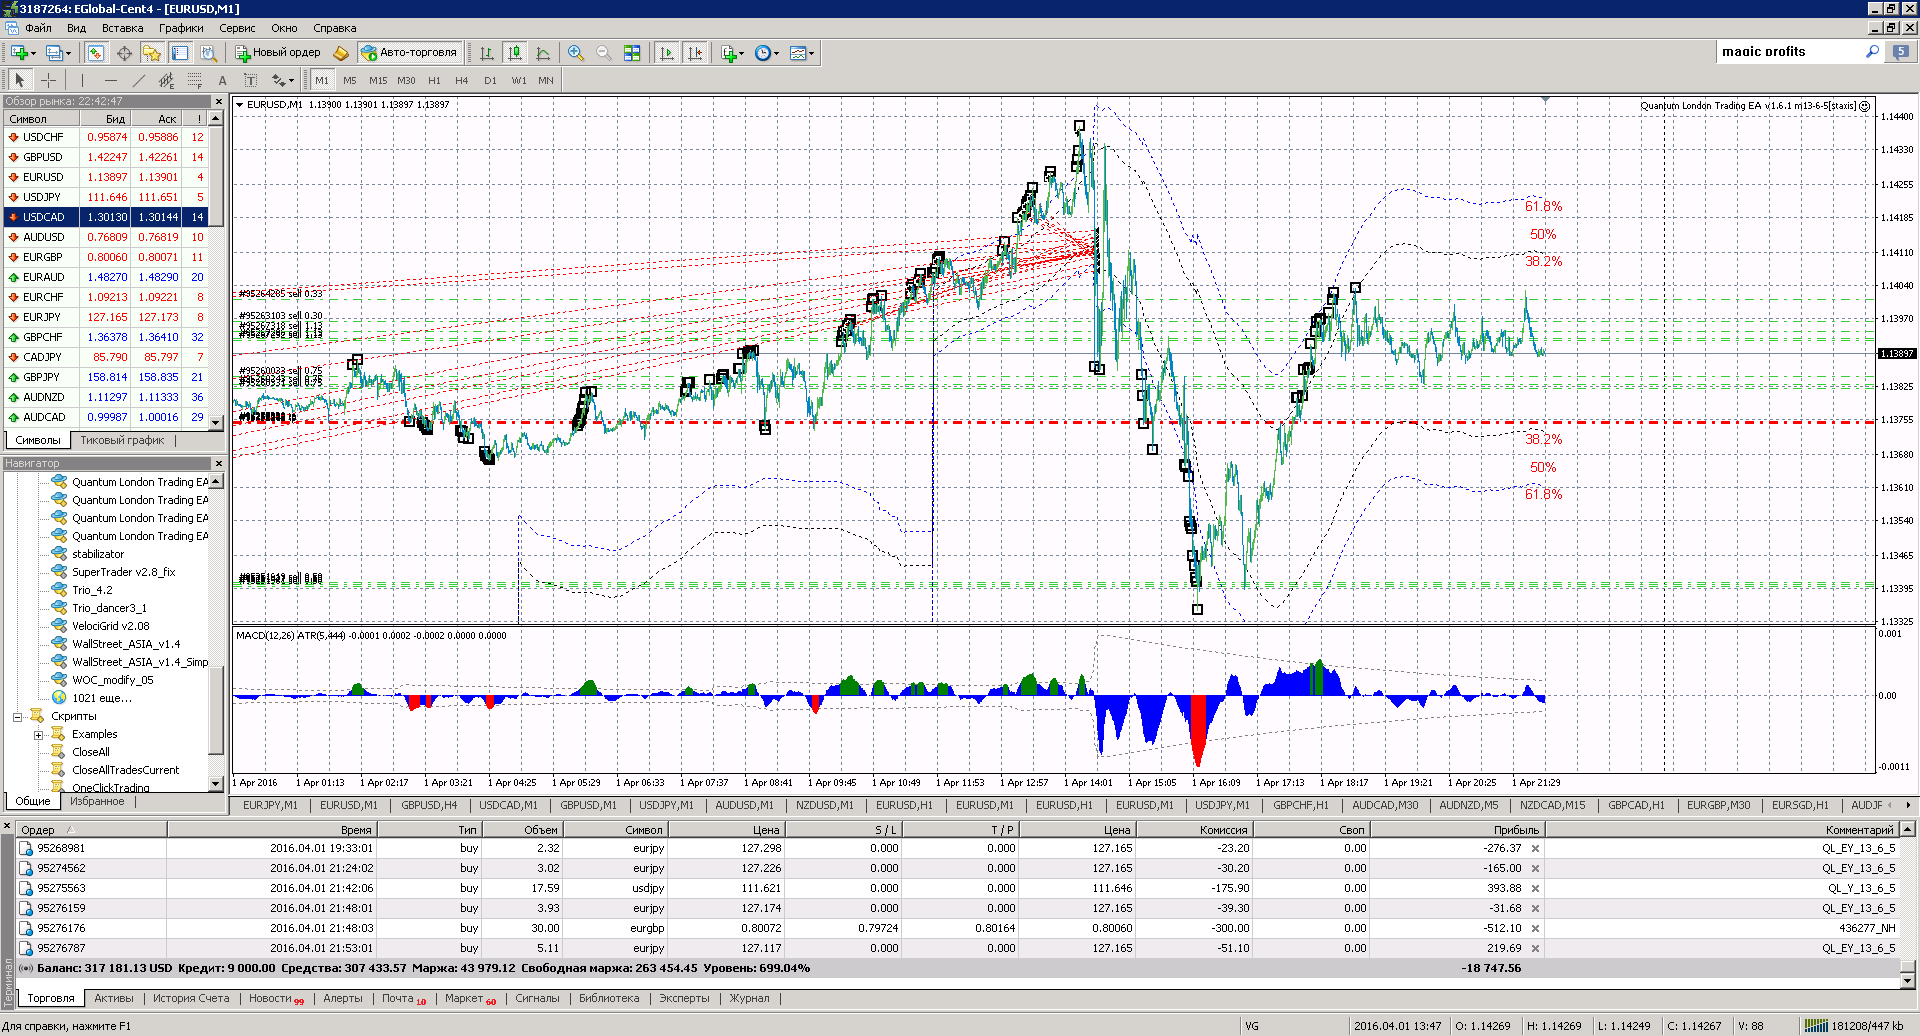Select the vertical line tool
This screenshot has width=1920, height=1036.
pyautogui.click(x=82, y=80)
